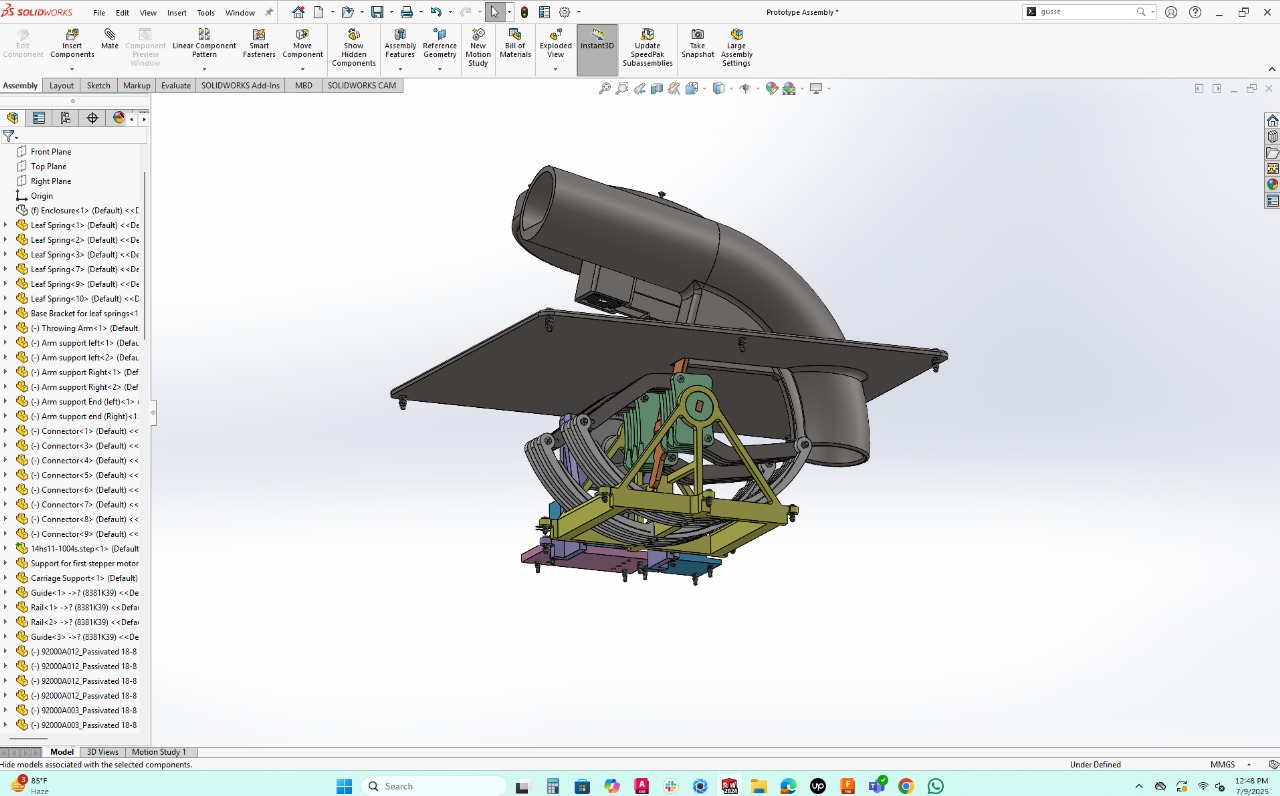
Task: Click the Print icon
Action: (406, 12)
